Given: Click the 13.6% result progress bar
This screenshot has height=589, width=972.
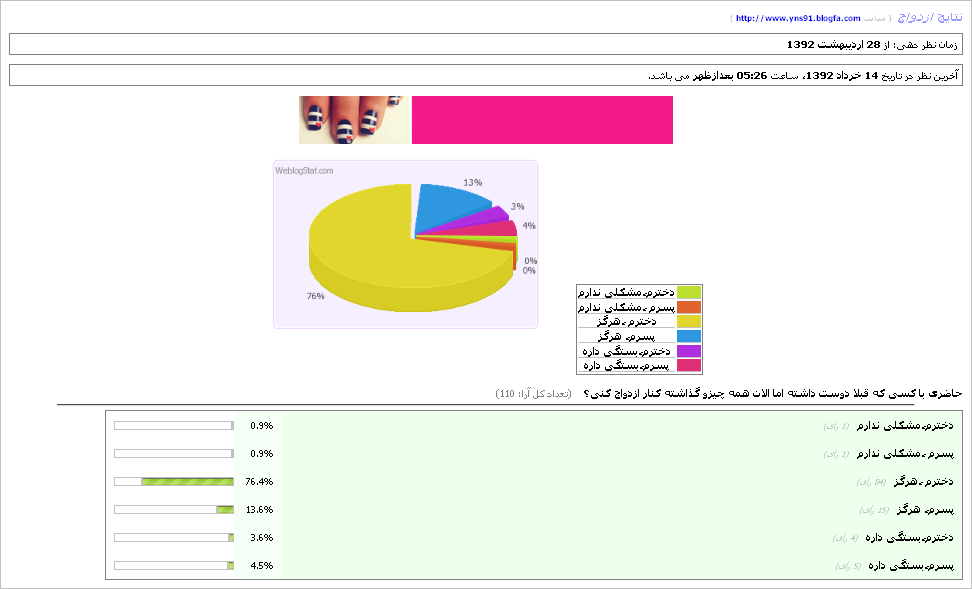Looking at the screenshot, I should pyautogui.click(x=174, y=510).
